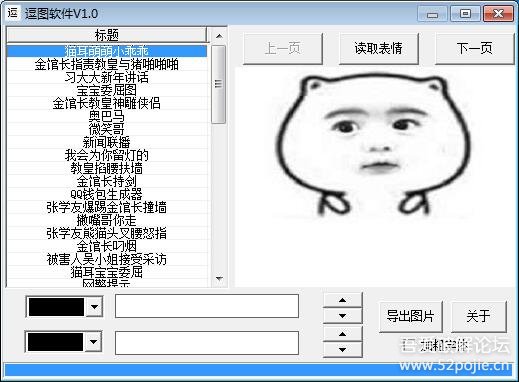Export image with 导出图片 button
Screen dimensions: 519x382
[x=410, y=316]
